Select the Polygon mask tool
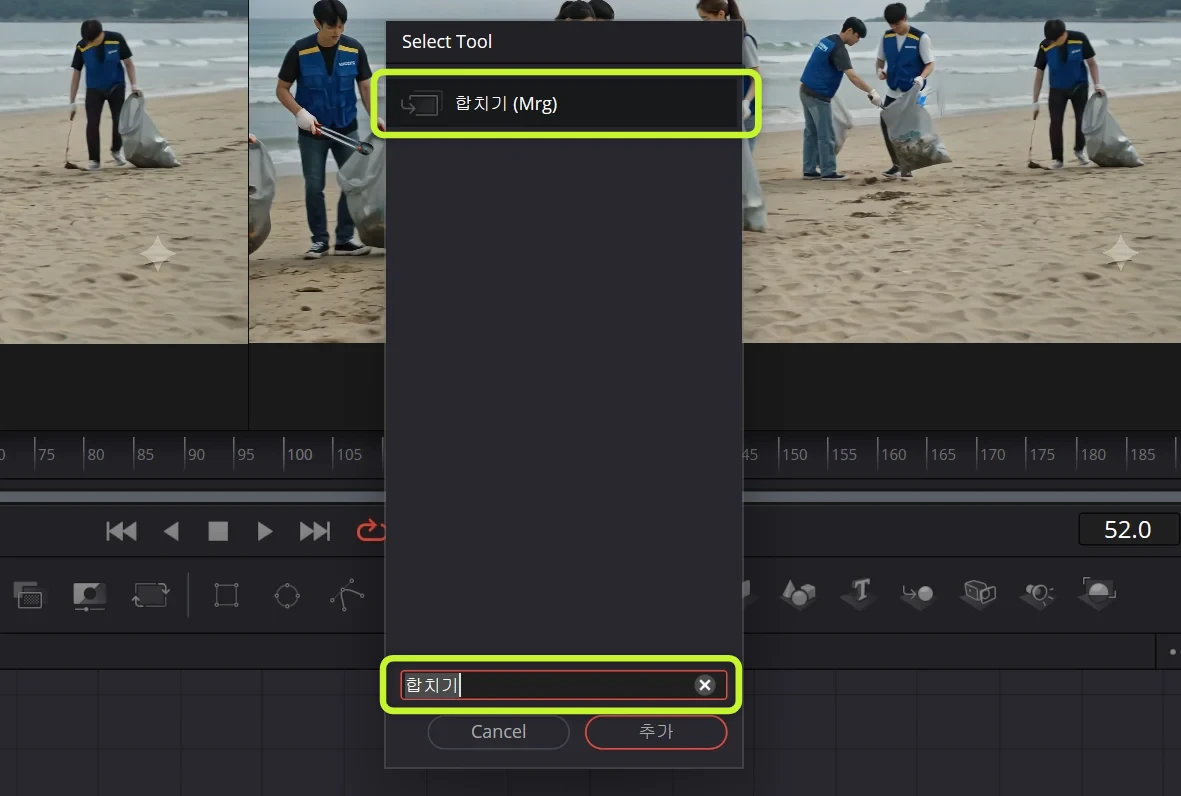This screenshot has height=796, width=1181. [x=347, y=595]
